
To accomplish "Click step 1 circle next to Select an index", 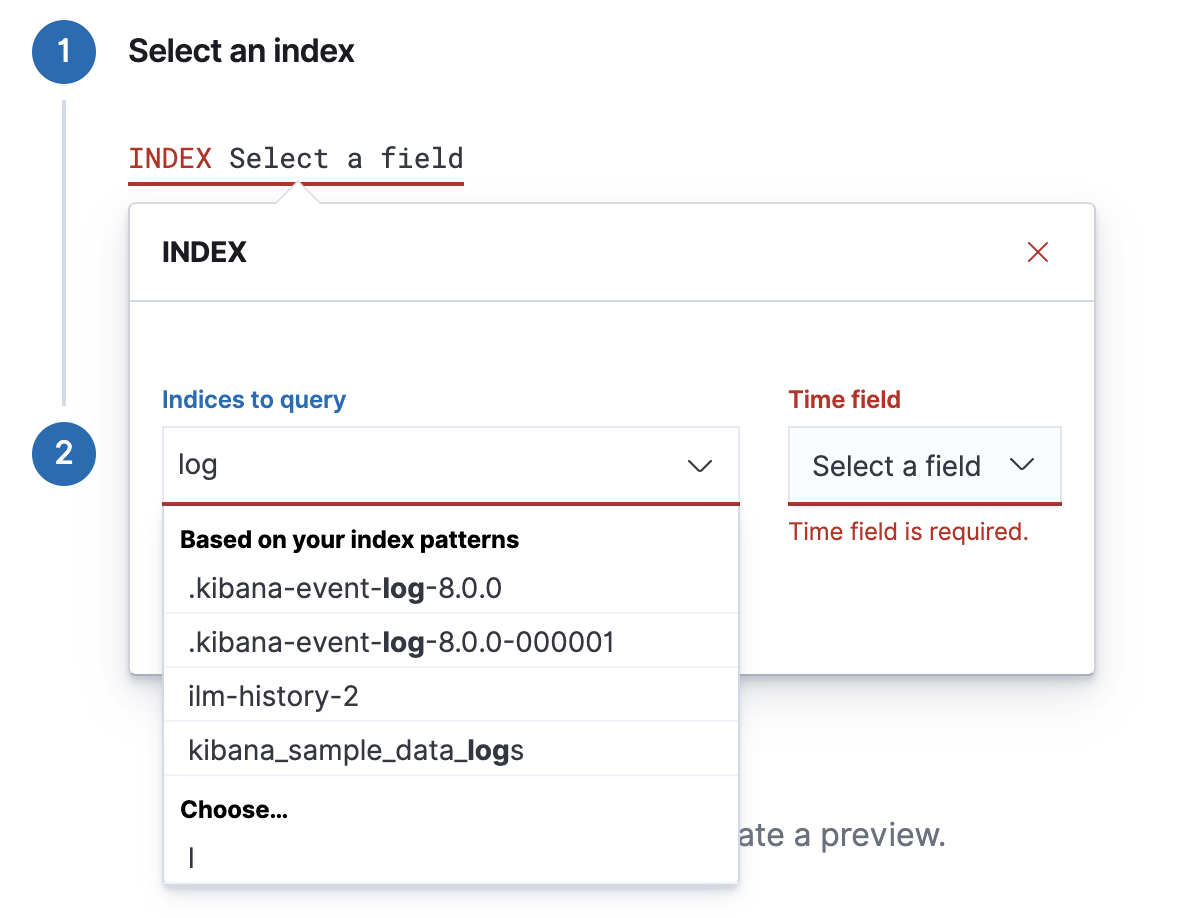I will tap(63, 51).
